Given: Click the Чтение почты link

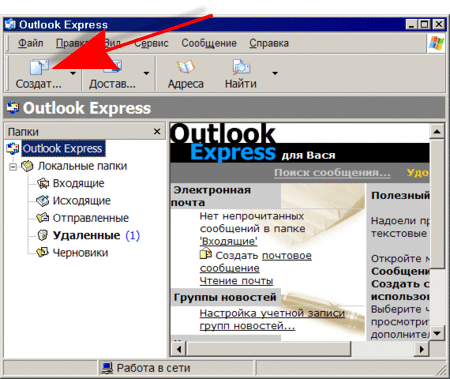Looking at the screenshot, I should [236, 281].
